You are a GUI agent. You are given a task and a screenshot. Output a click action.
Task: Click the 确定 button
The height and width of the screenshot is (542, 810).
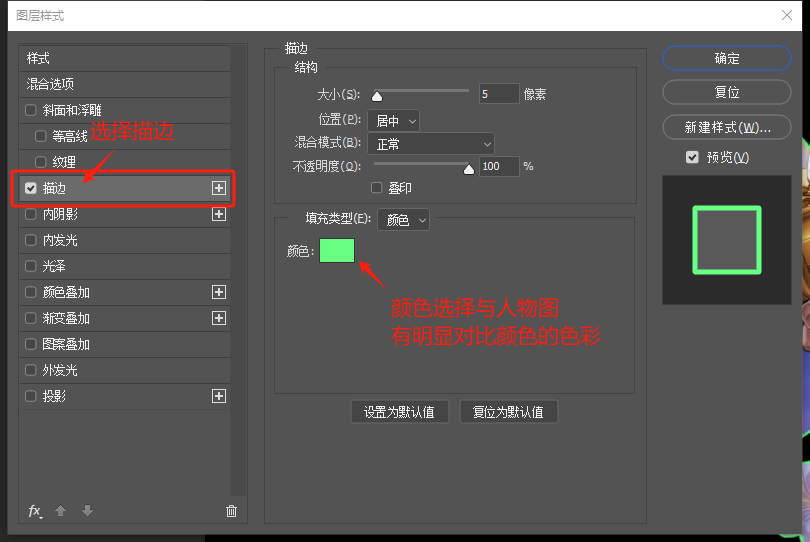(727, 58)
